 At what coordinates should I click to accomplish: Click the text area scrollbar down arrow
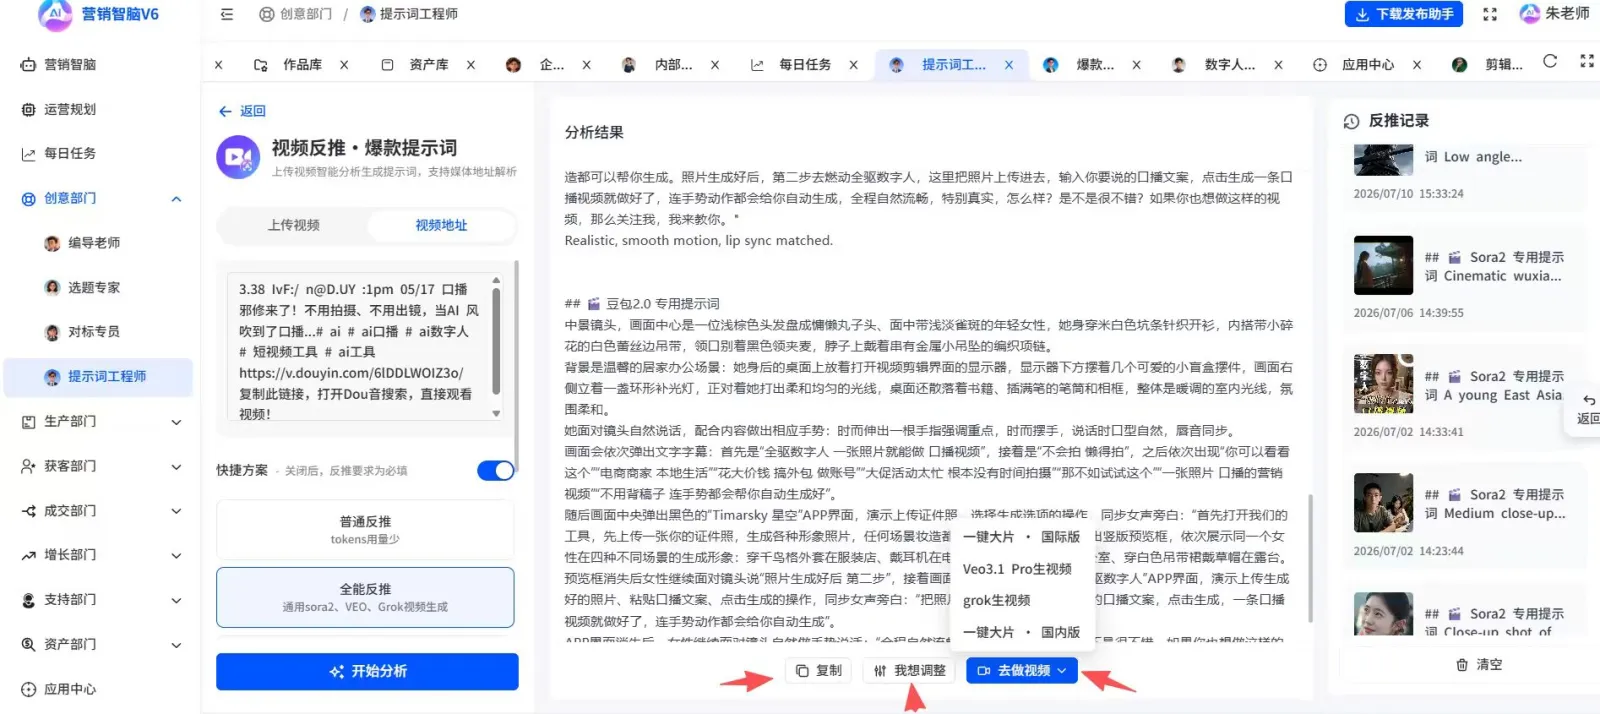pyautogui.click(x=496, y=413)
